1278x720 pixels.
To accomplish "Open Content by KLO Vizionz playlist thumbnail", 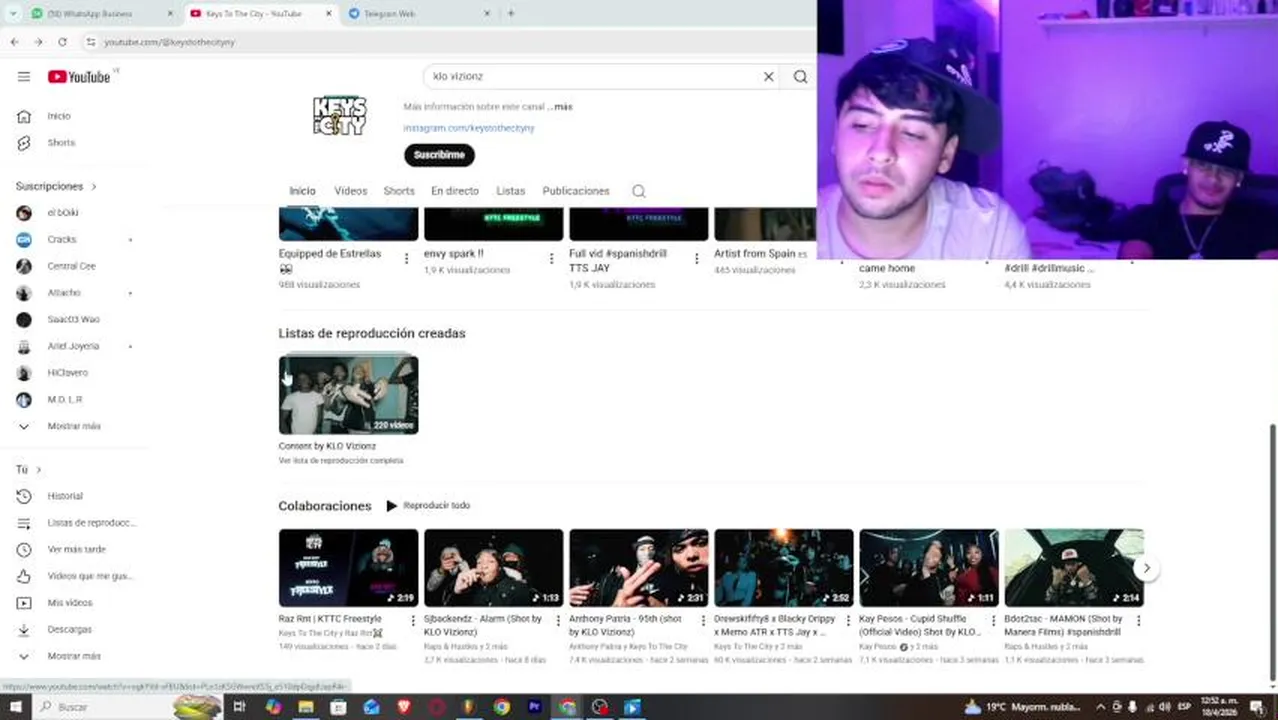I will [x=348, y=394].
